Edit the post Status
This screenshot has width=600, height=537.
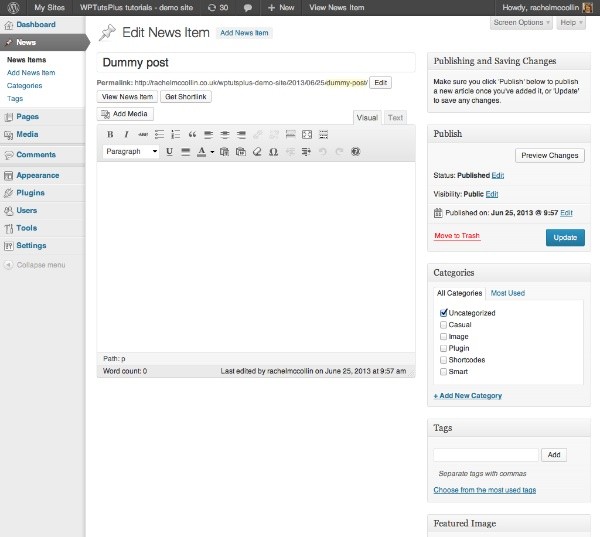coord(497,175)
